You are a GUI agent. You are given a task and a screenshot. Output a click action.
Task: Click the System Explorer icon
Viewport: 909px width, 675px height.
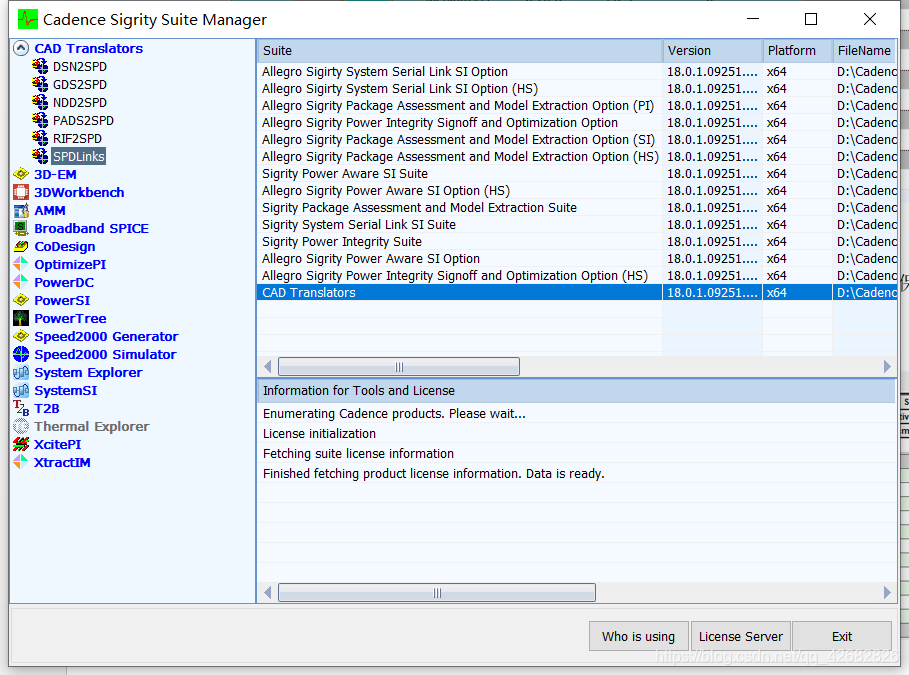coord(21,372)
